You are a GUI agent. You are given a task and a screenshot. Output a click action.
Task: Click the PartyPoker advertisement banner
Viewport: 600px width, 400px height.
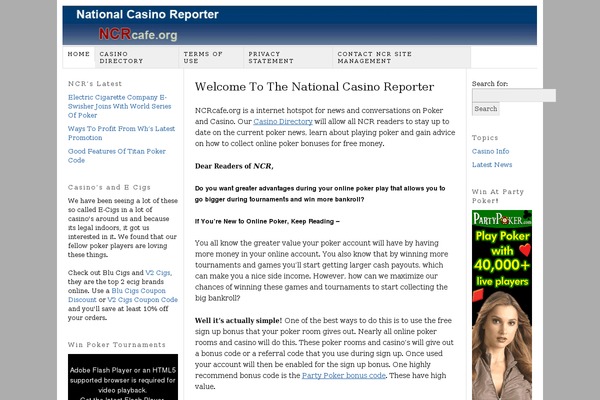pyautogui.click(x=502, y=305)
